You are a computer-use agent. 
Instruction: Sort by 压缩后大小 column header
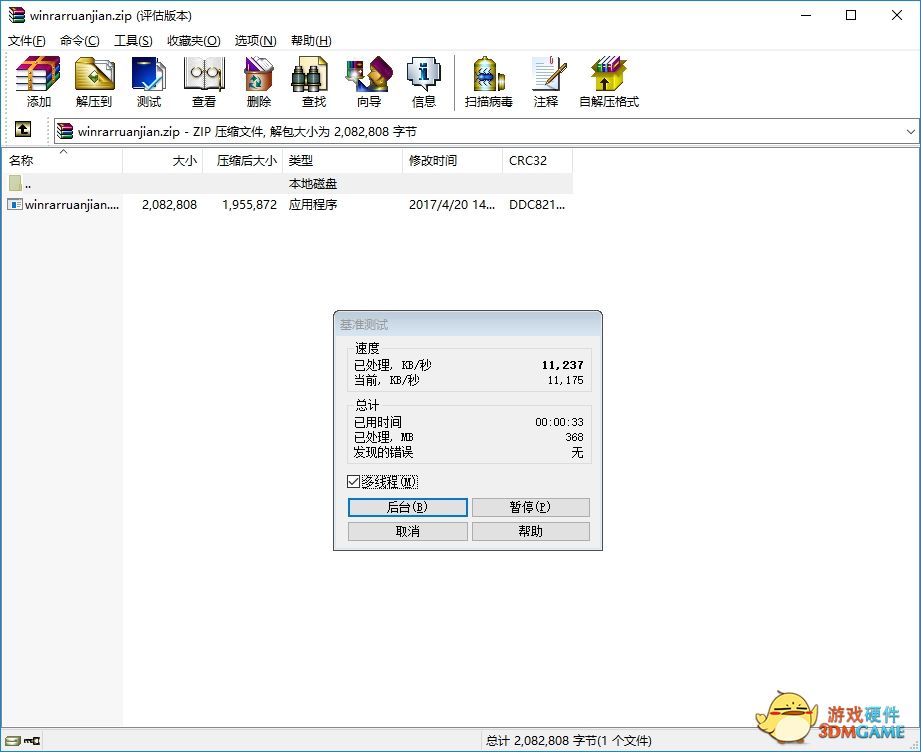coord(243,160)
